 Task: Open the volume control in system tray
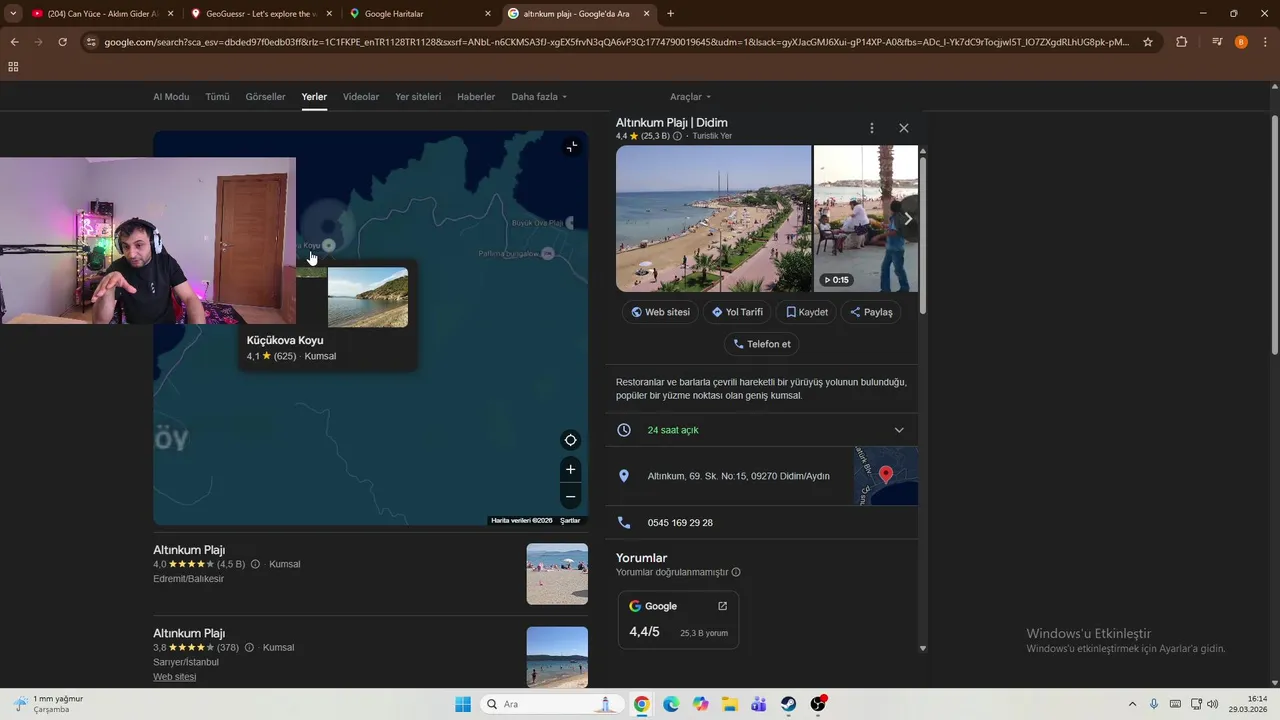pyautogui.click(x=1213, y=704)
